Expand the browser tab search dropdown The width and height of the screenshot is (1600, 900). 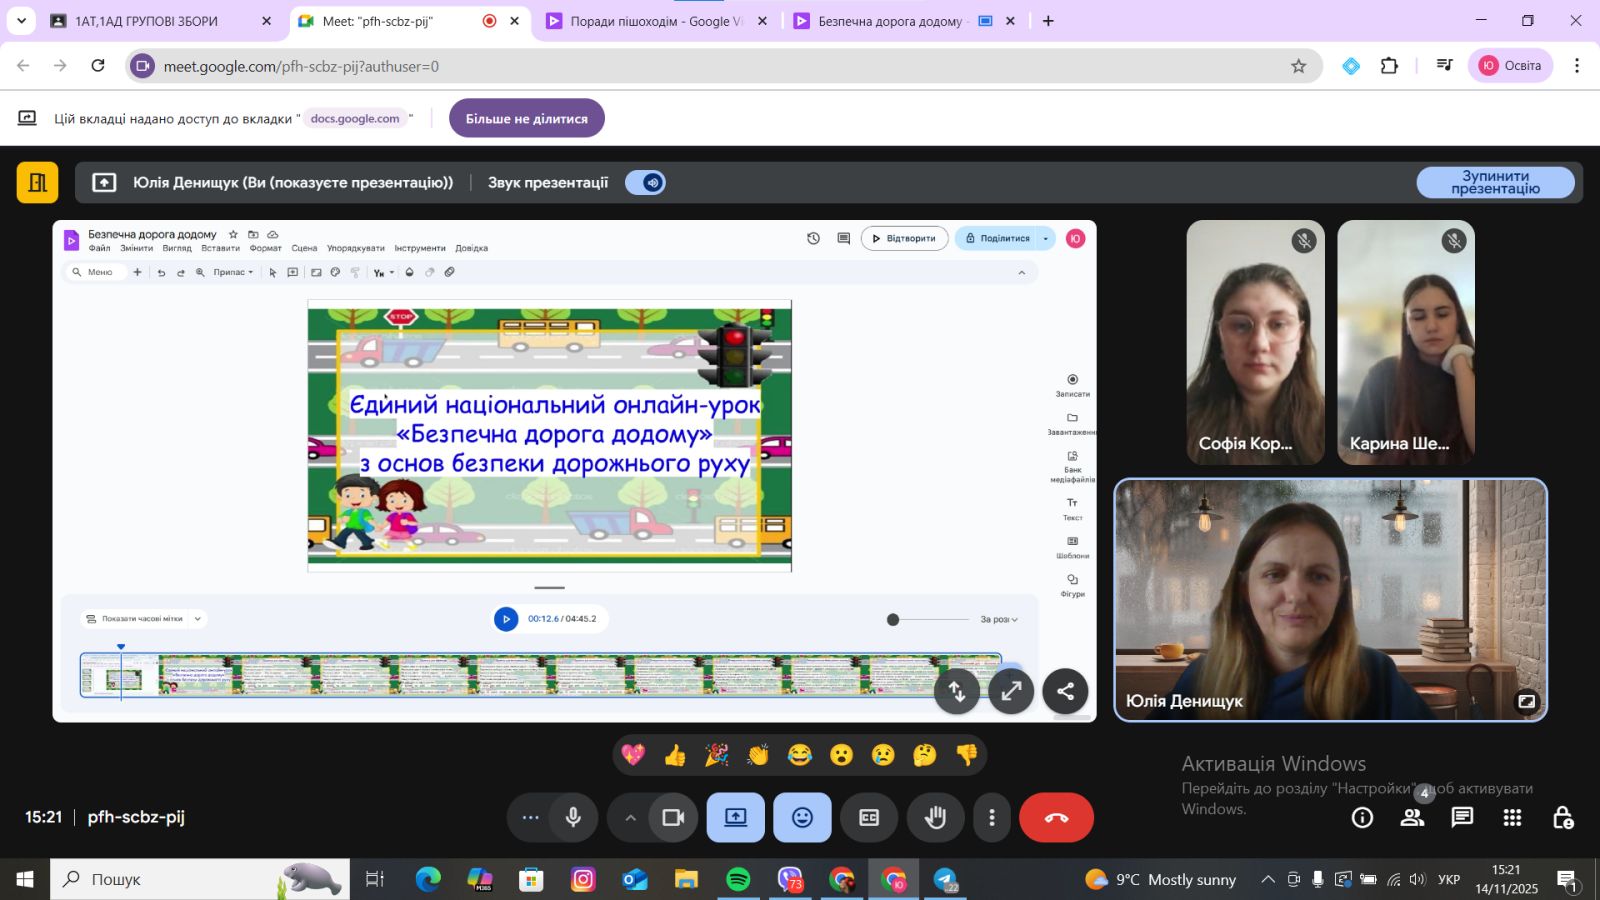pyautogui.click(x=21, y=21)
